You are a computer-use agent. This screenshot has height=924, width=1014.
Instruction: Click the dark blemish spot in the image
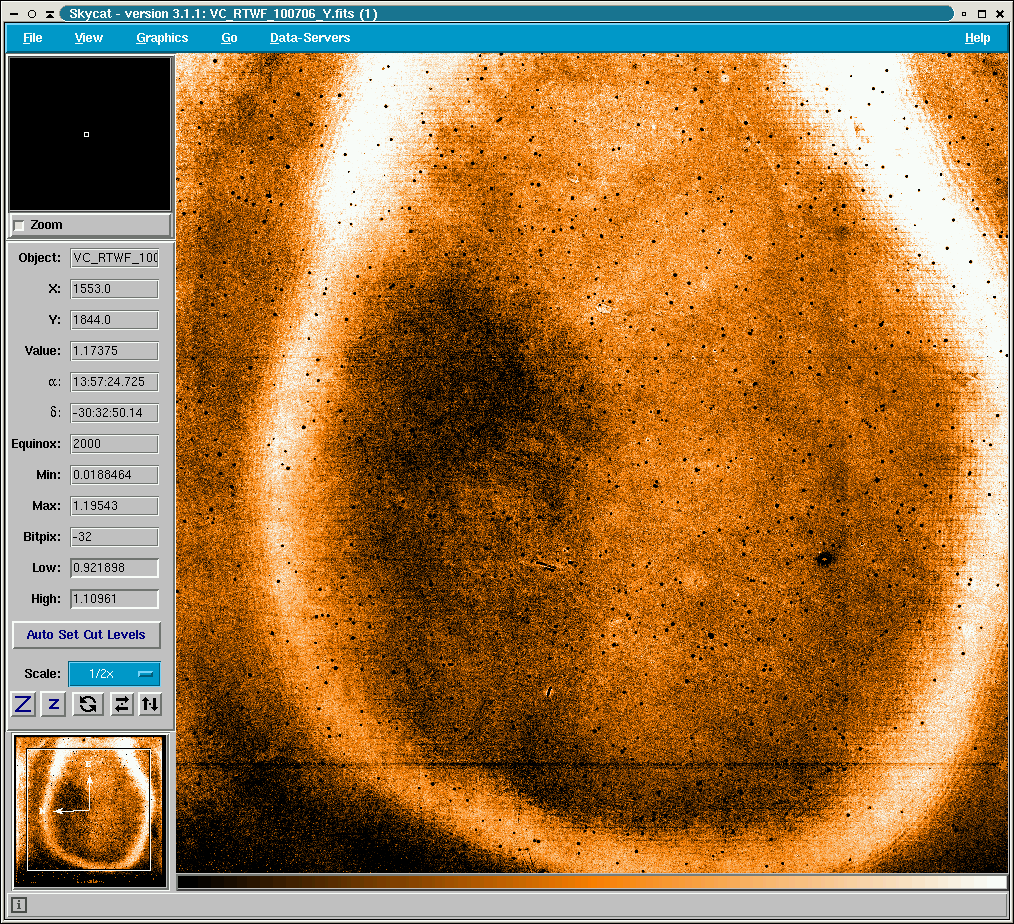point(824,559)
